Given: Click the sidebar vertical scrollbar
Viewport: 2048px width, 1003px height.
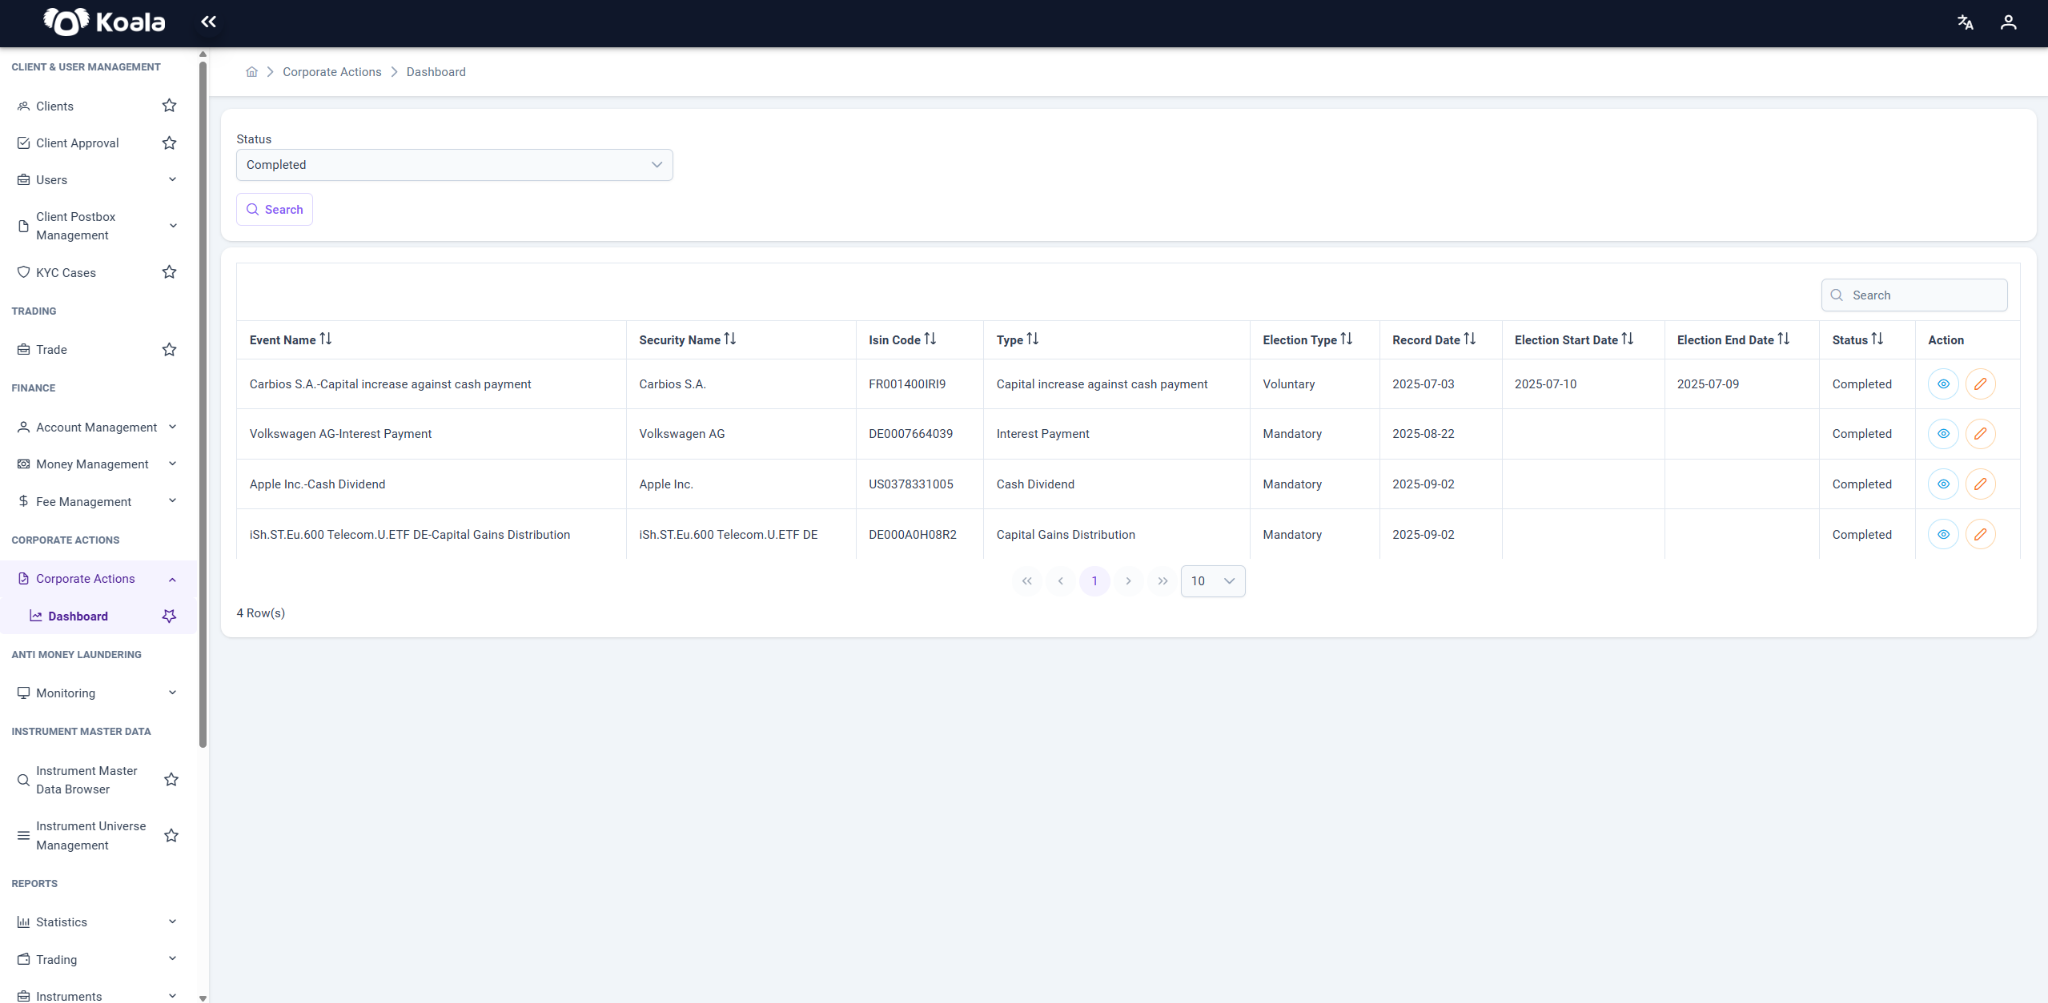Looking at the screenshot, I should 203,400.
